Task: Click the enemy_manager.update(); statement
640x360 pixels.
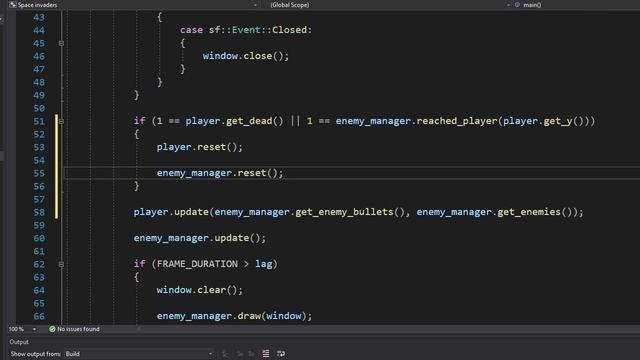Action: (200, 238)
